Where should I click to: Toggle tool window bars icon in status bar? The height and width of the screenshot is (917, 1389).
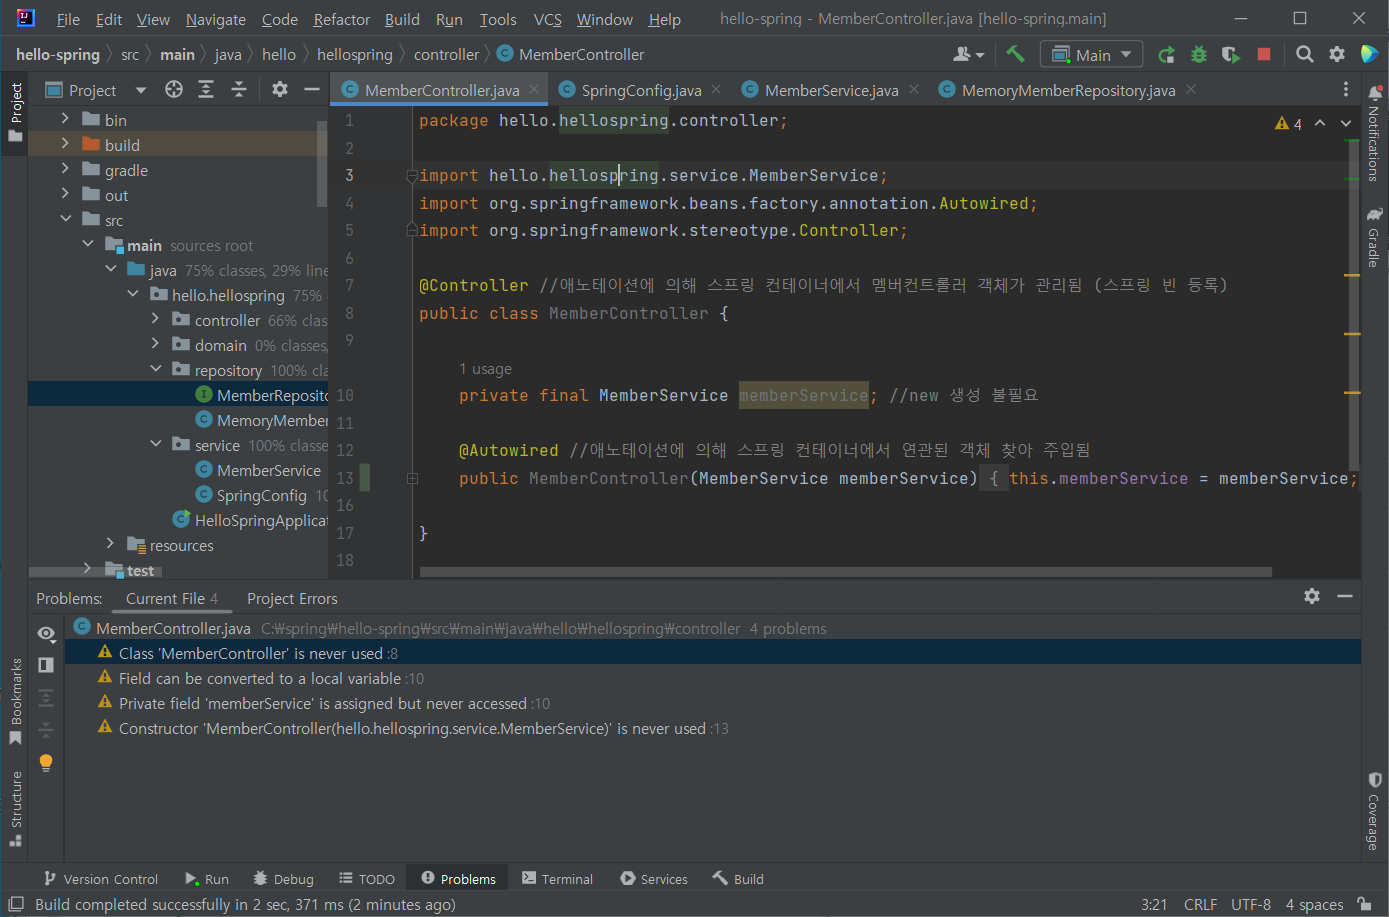click(16, 904)
